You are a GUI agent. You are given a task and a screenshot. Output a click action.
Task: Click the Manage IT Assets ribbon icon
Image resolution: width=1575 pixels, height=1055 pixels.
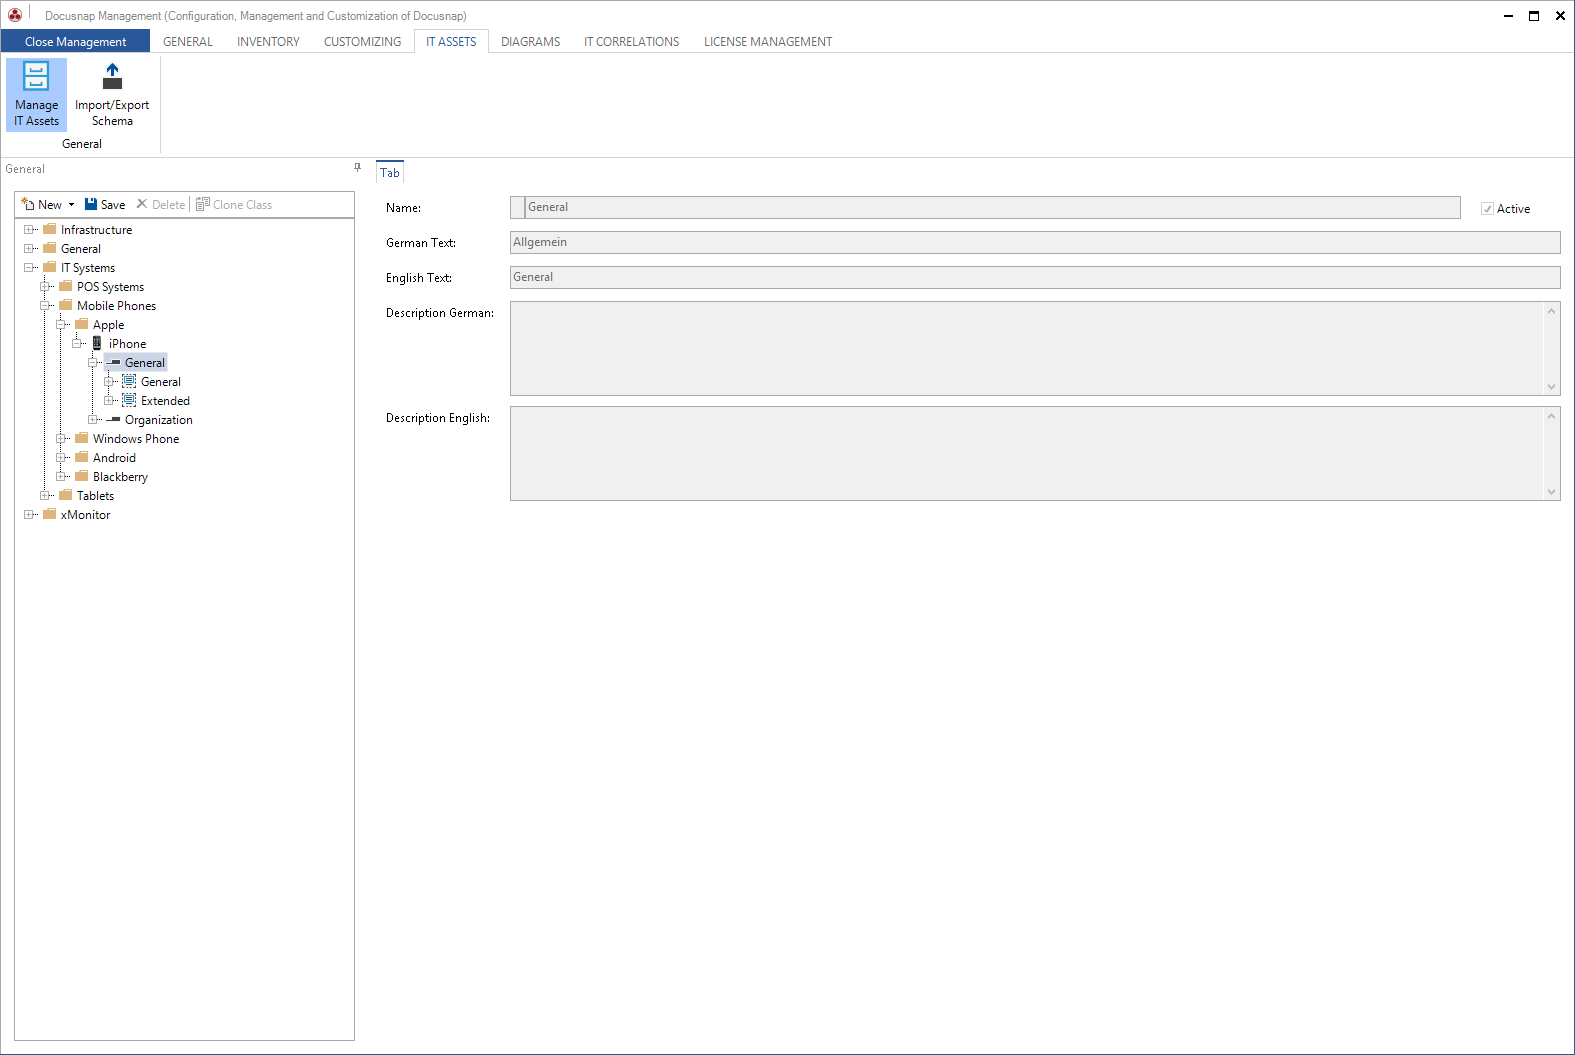[x=36, y=77]
